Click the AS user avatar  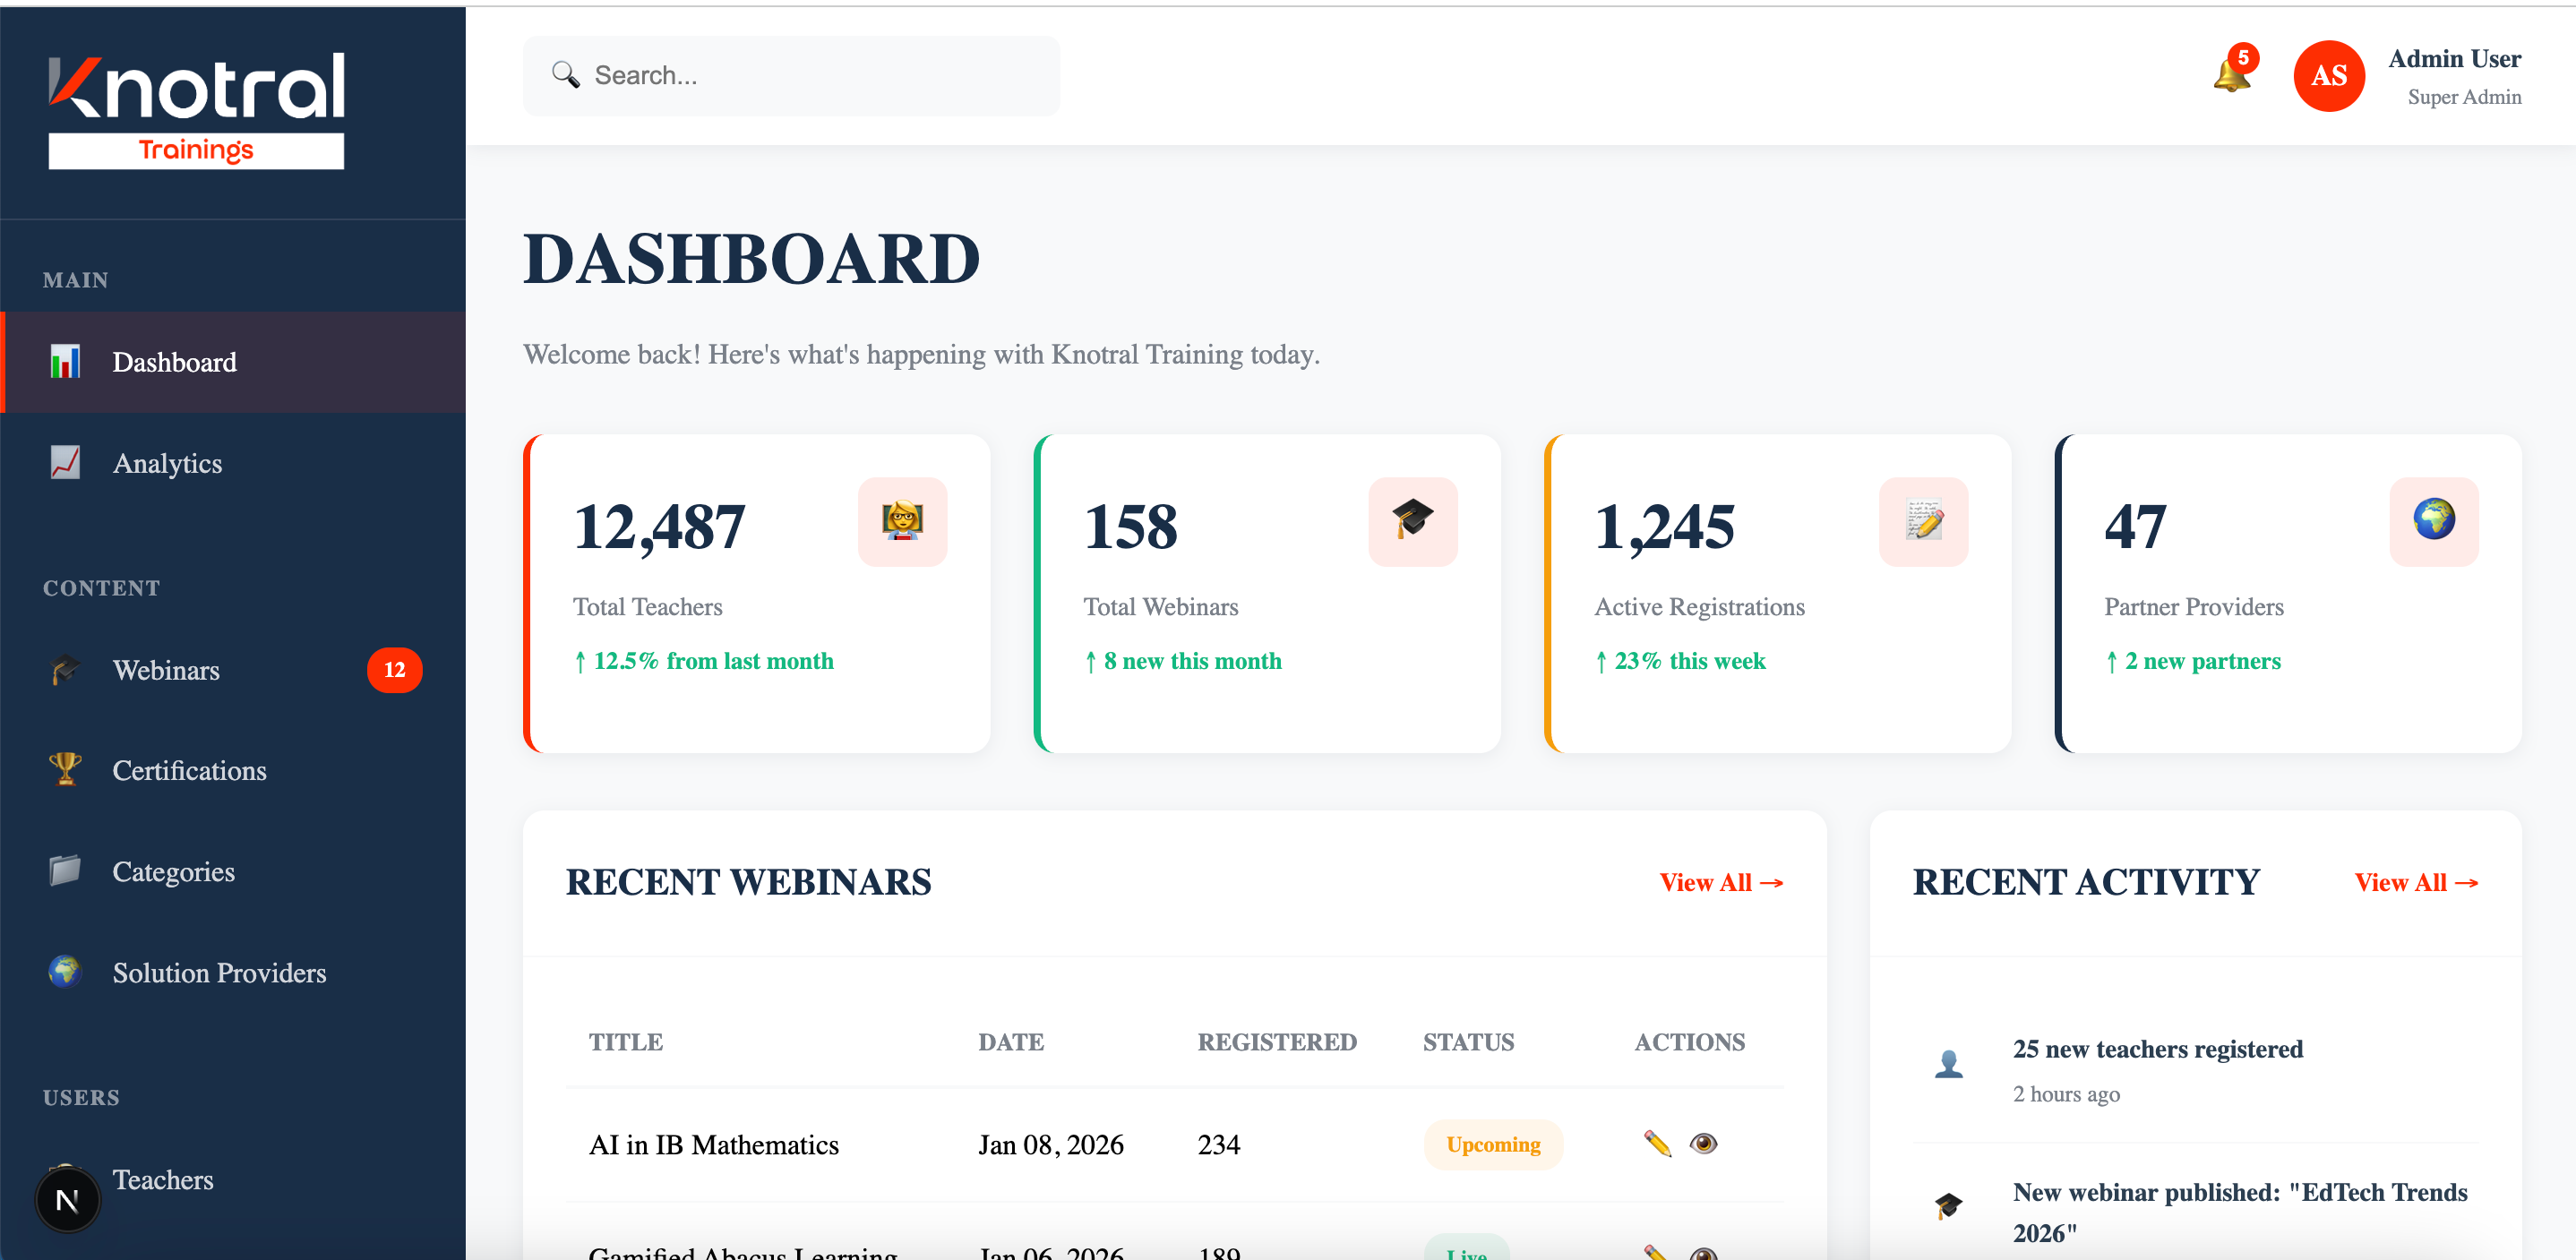pos(2328,76)
